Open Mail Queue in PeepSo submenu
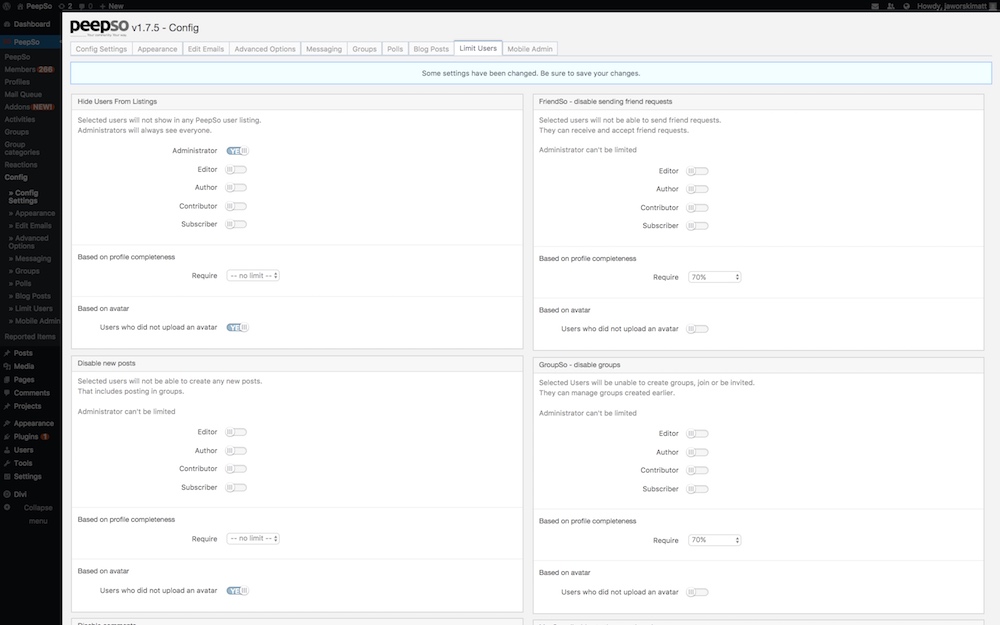This screenshot has height=625, width=1000. [23, 94]
